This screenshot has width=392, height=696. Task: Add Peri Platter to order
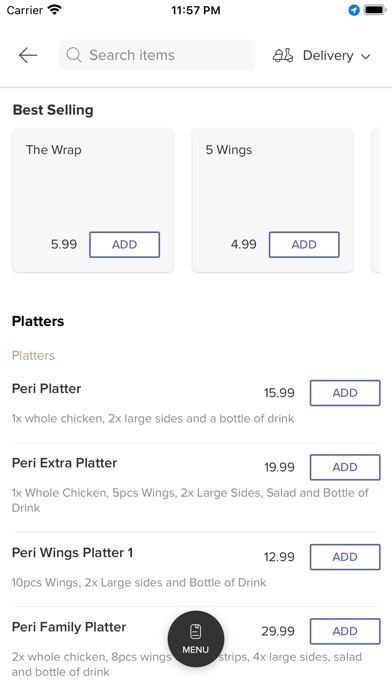345,393
